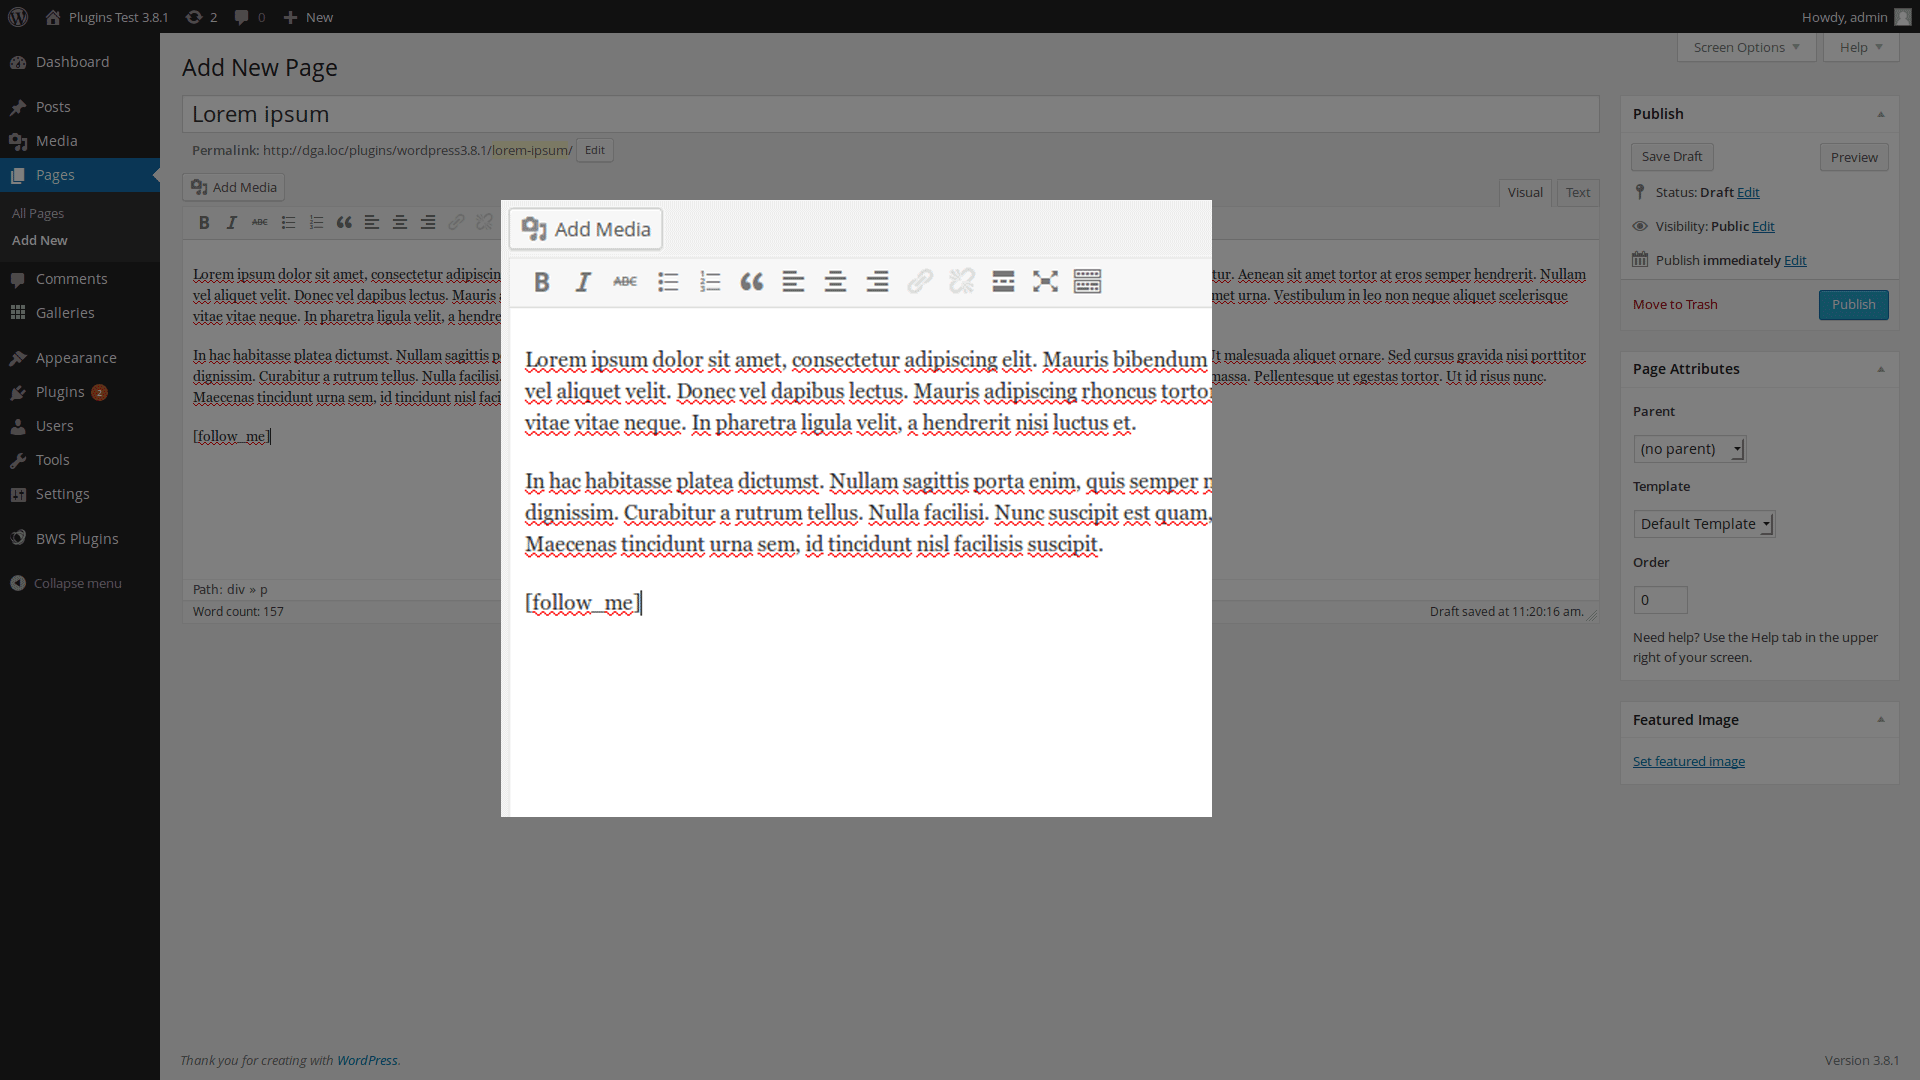
Task: Switch to the Visual editor tab
Action: click(x=1525, y=193)
